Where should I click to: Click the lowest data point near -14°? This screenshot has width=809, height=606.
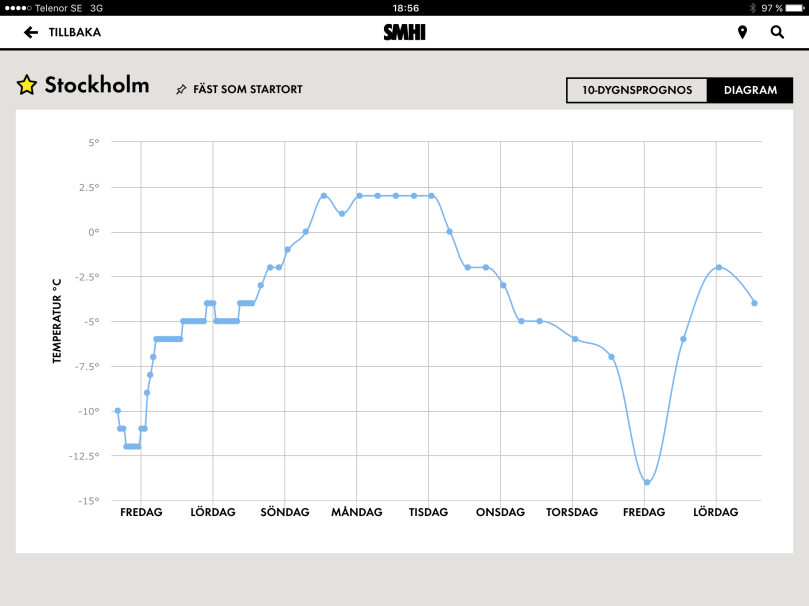click(647, 482)
